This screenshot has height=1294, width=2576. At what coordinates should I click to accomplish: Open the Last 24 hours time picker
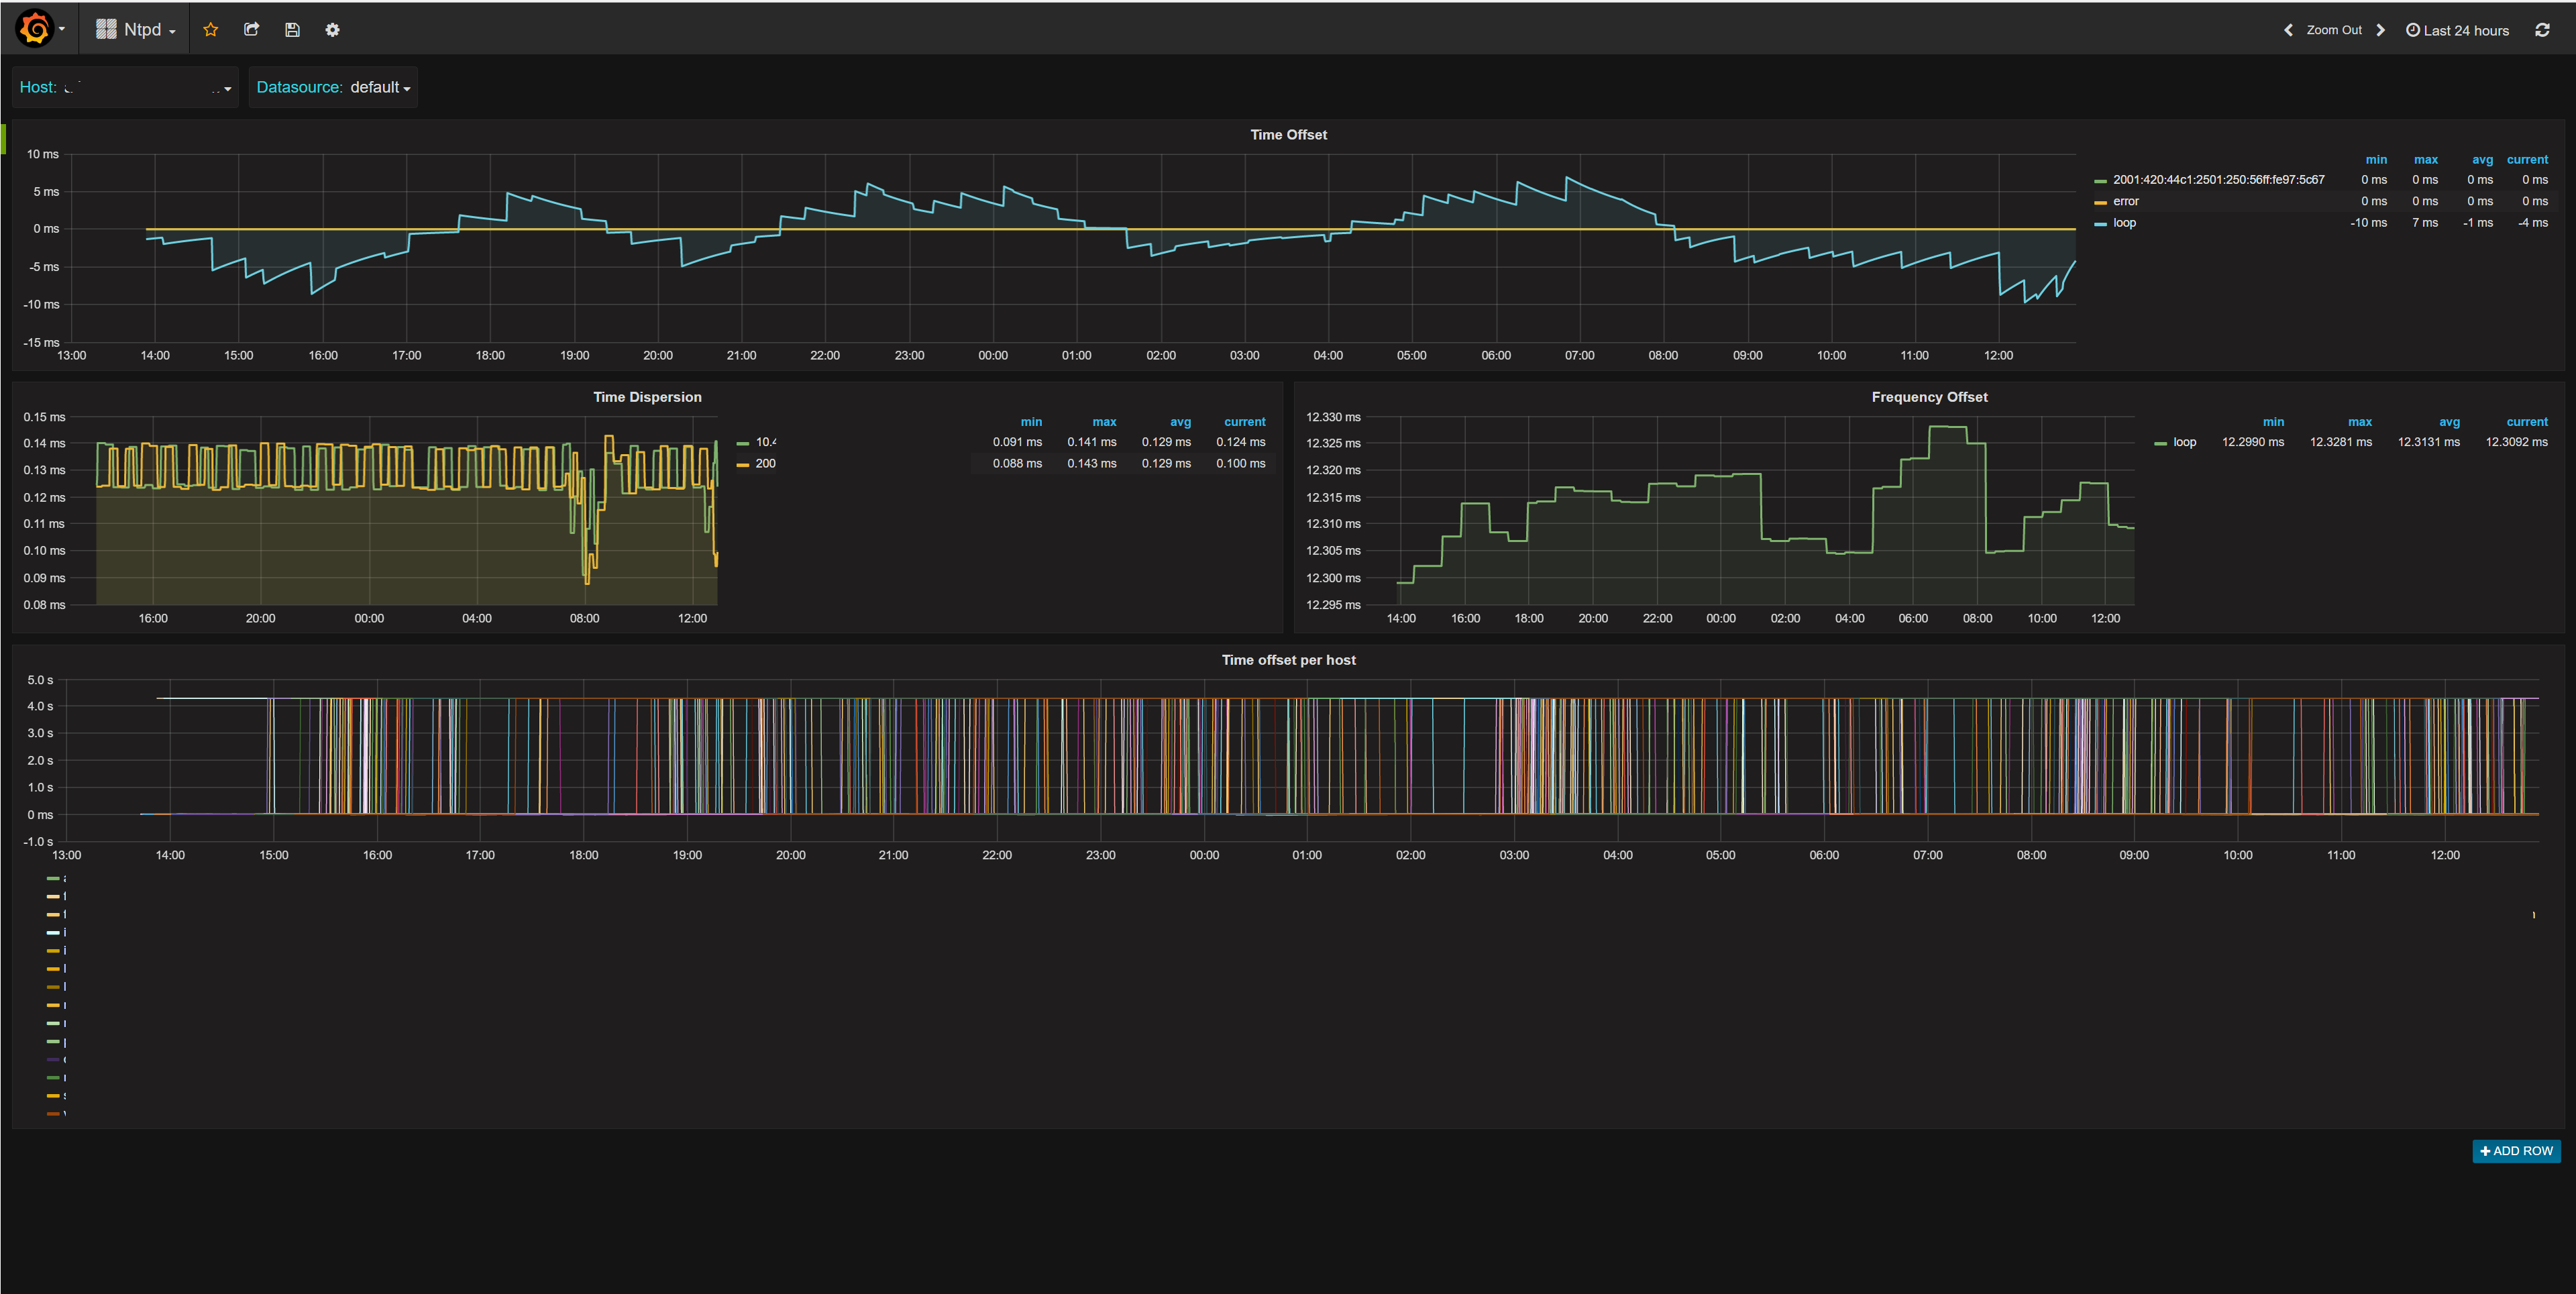click(x=2457, y=30)
